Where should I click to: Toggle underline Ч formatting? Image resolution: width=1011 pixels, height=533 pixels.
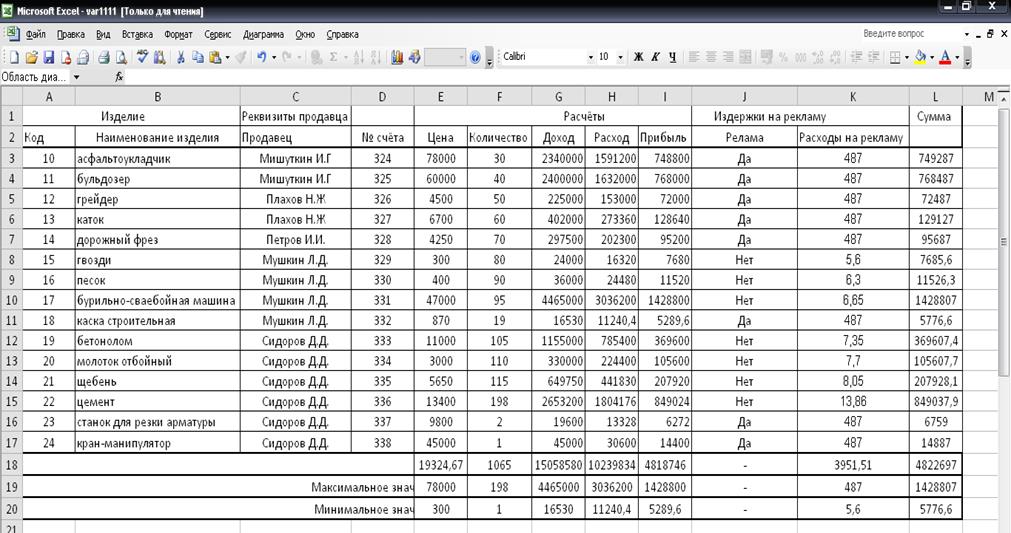click(672, 57)
